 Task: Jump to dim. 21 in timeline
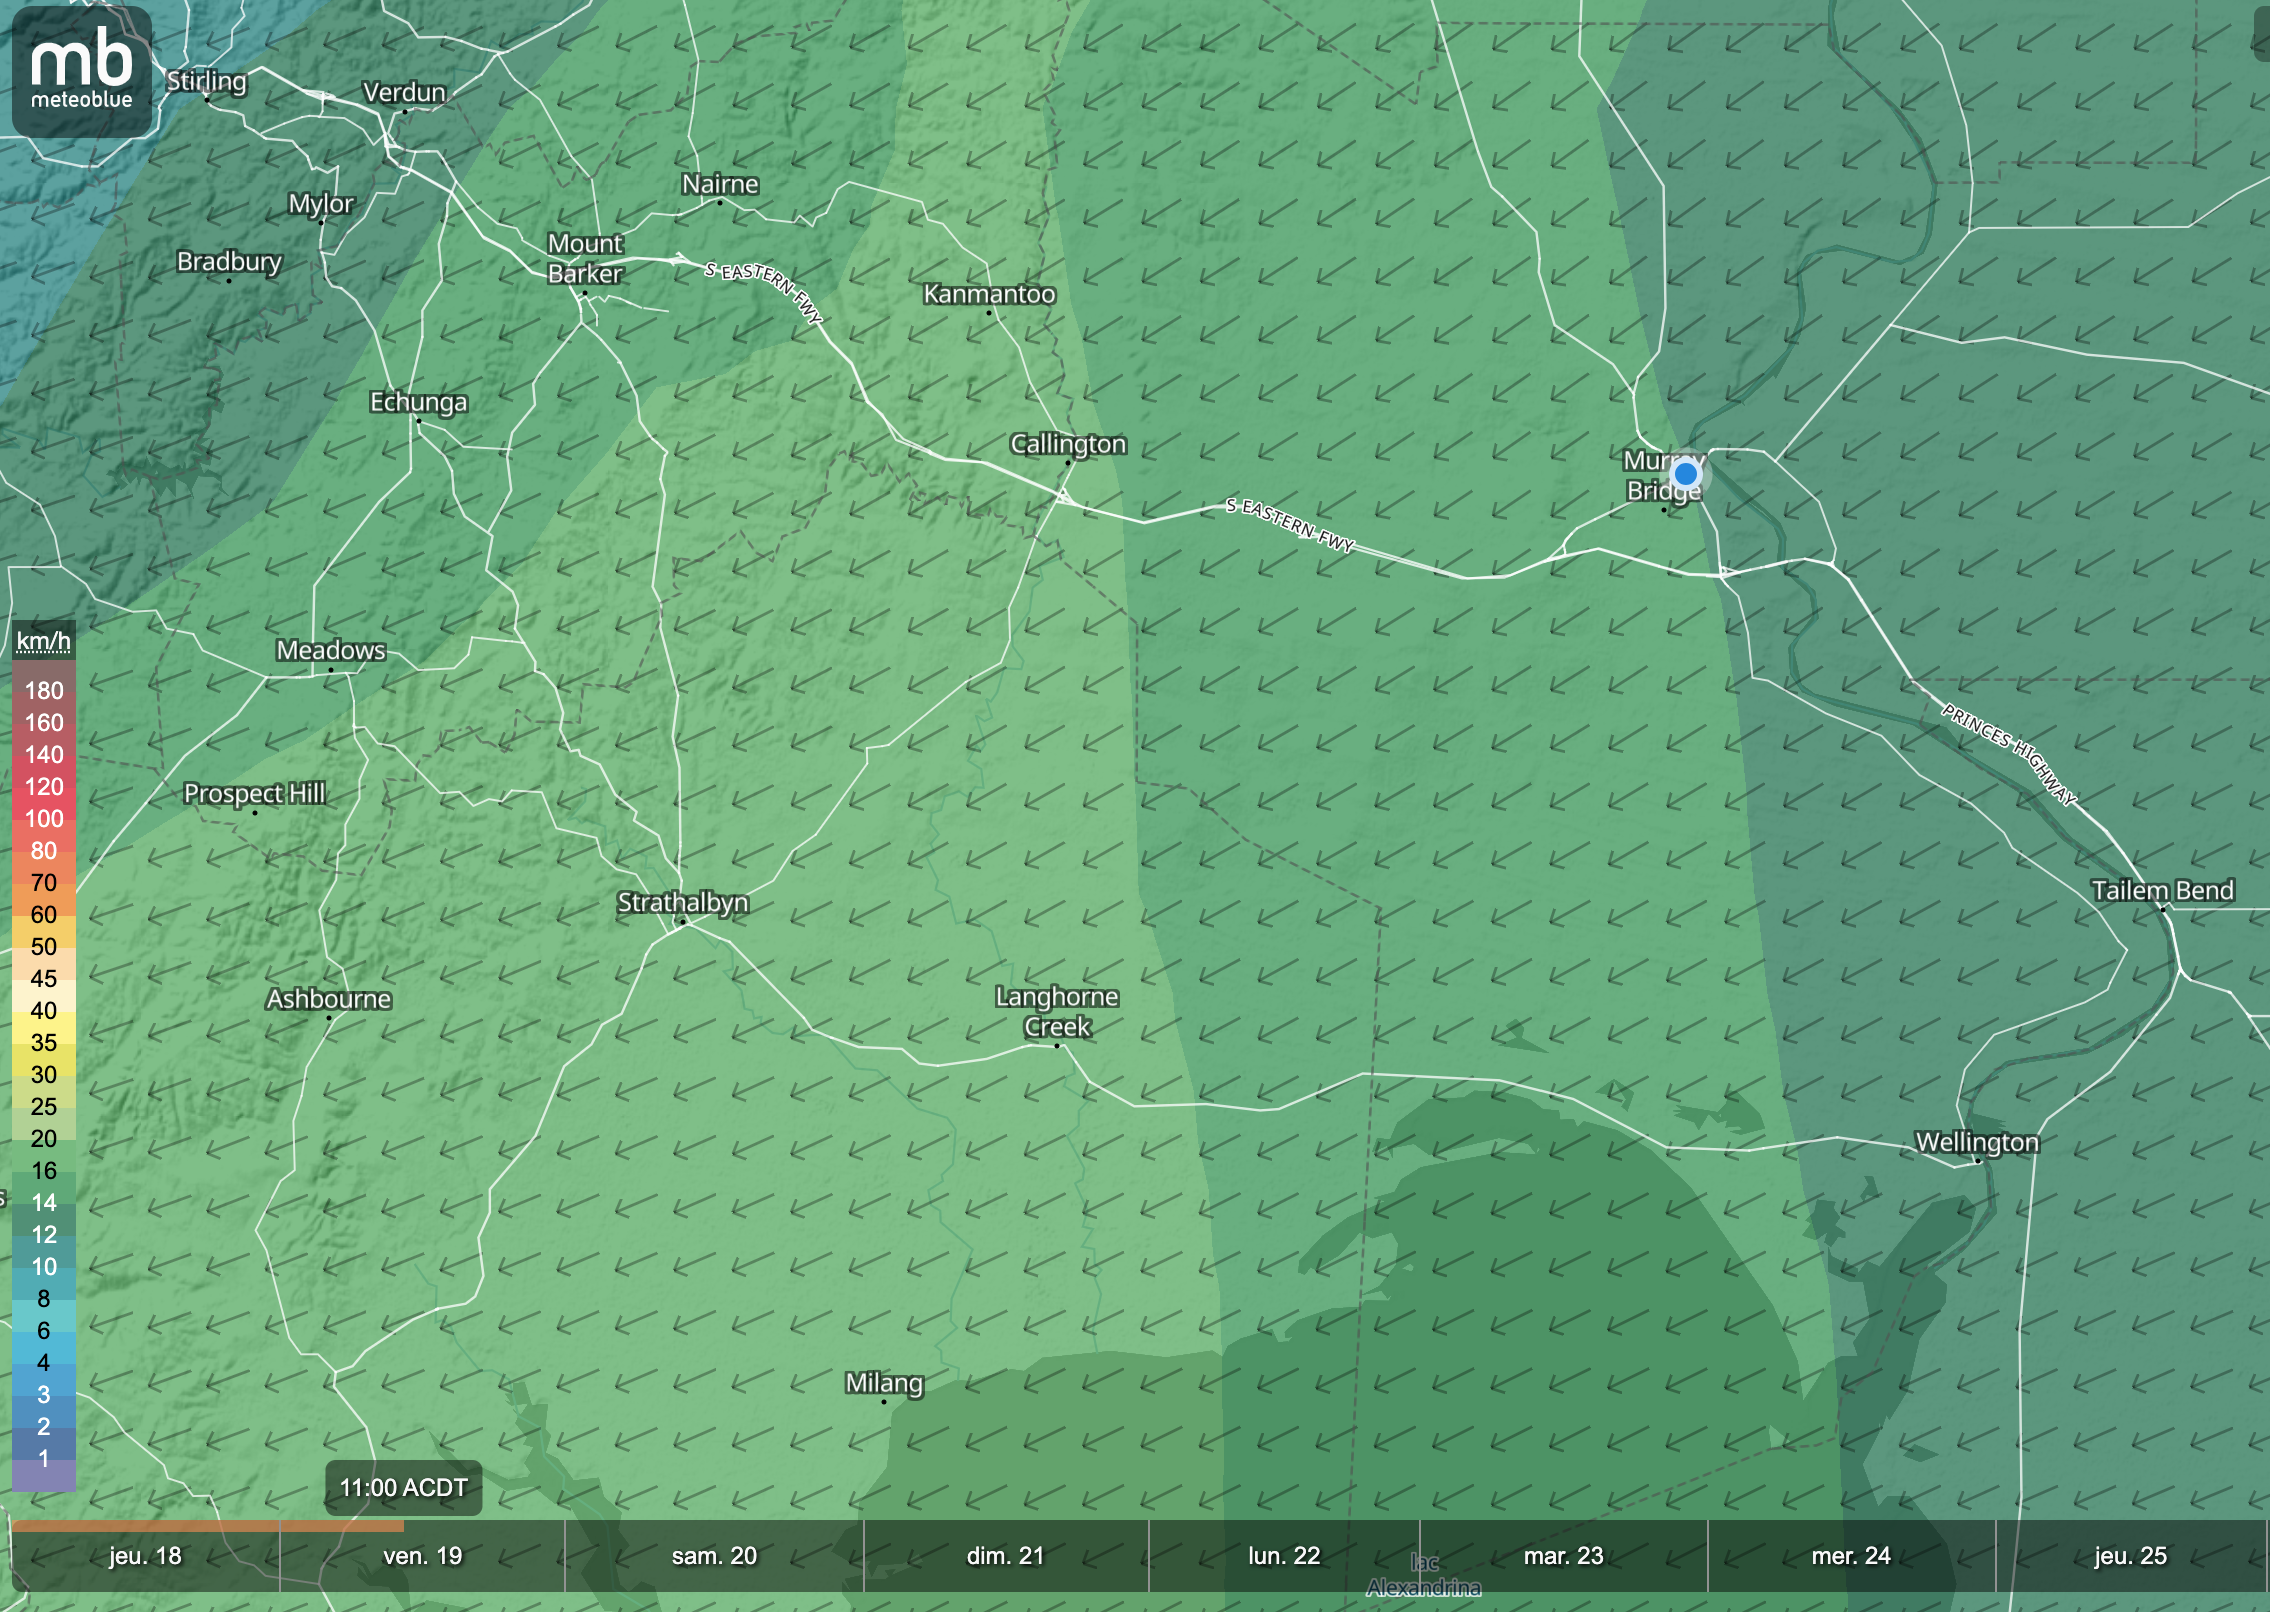click(x=1005, y=1556)
